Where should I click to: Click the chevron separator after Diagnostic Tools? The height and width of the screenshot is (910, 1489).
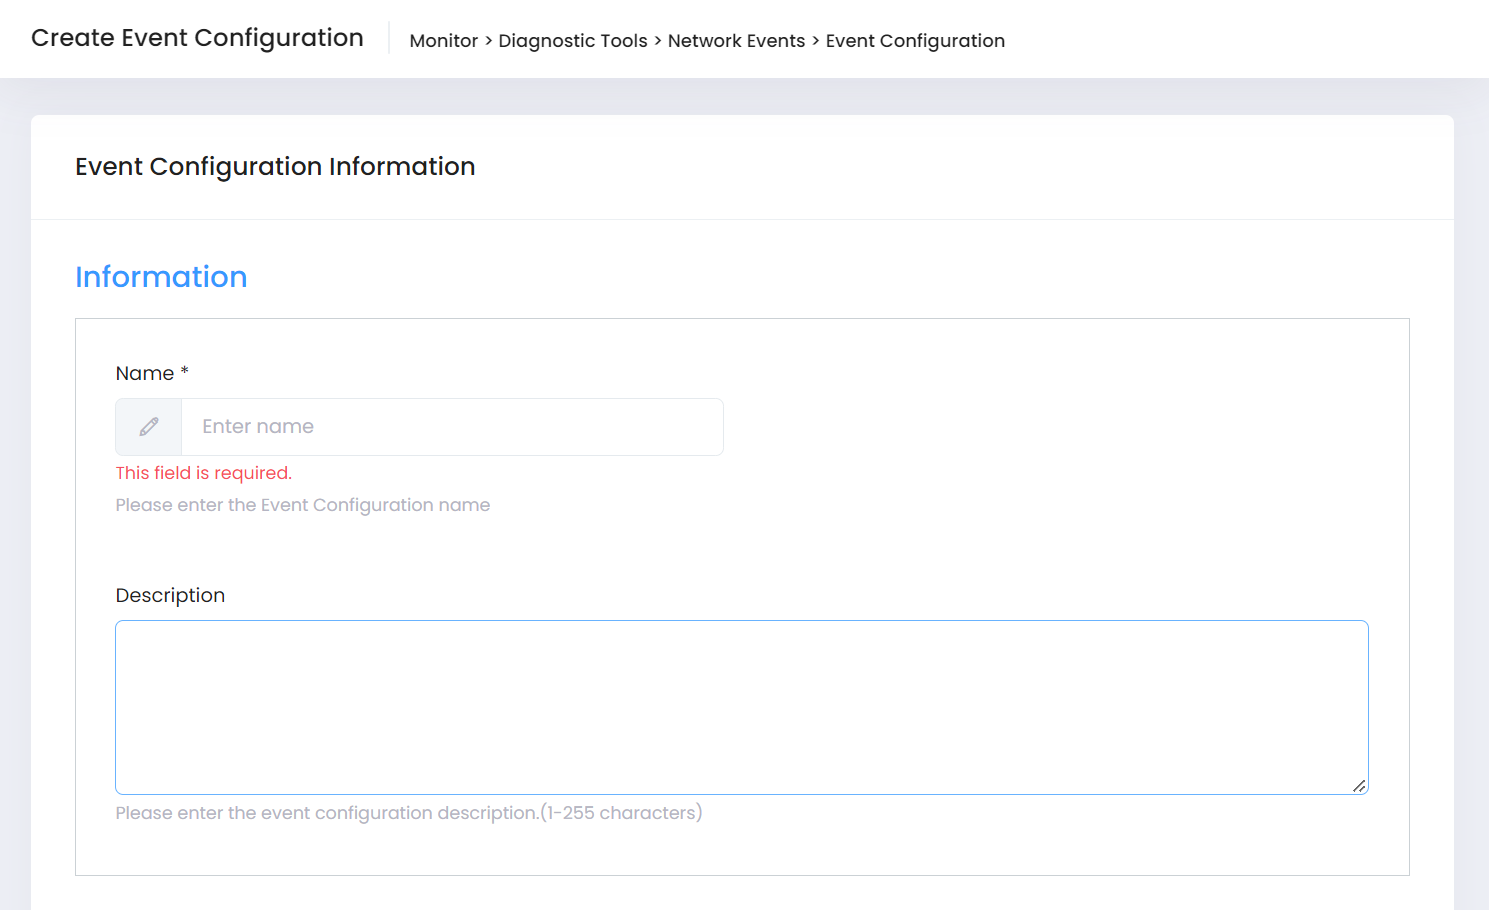pyautogui.click(x=657, y=41)
